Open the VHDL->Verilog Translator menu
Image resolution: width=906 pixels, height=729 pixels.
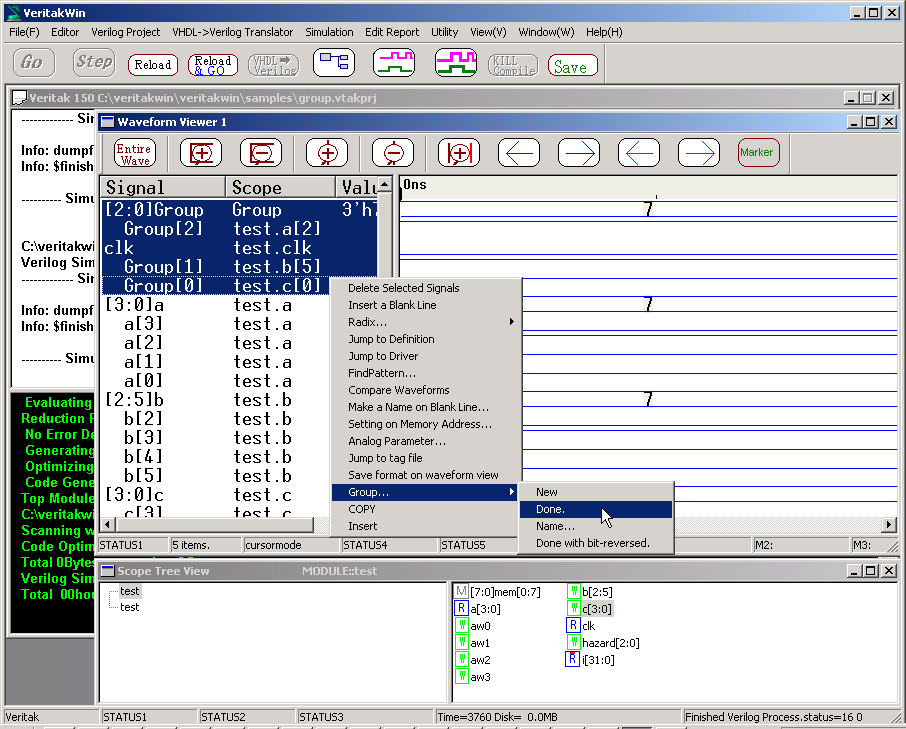coord(232,32)
